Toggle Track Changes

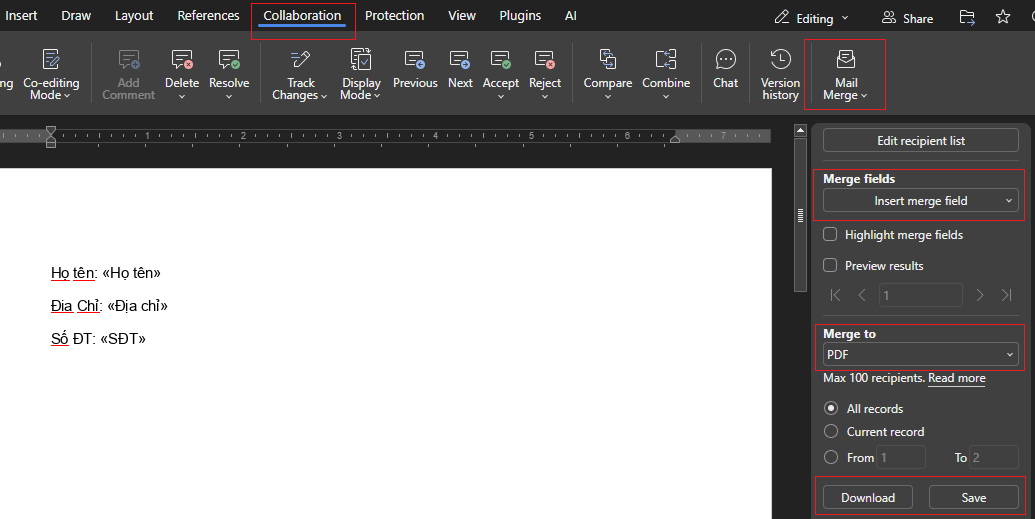click(300, 74)
